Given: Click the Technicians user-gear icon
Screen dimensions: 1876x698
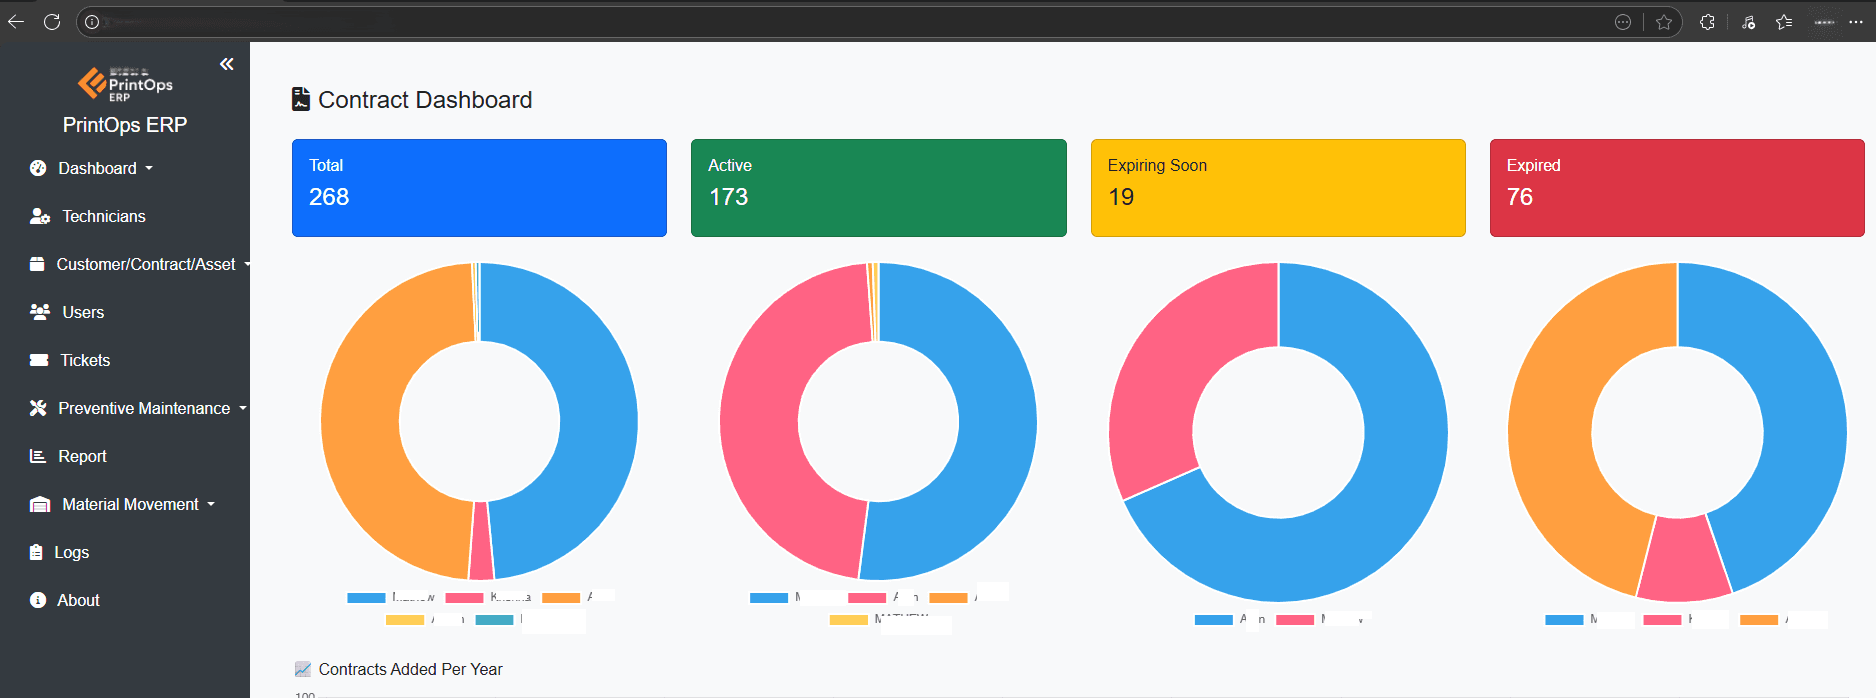Looking at the screenshot, I should 40,216.
